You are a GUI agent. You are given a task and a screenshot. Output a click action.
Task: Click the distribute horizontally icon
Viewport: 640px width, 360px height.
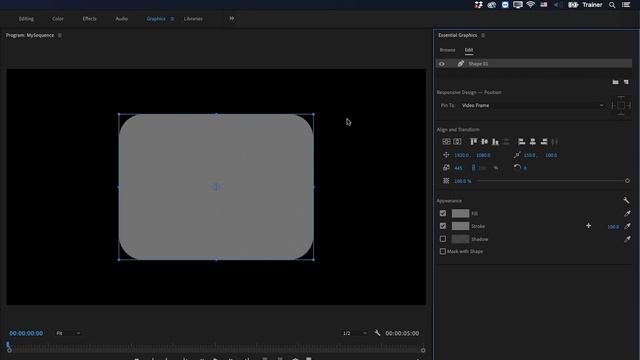(554, 142)
